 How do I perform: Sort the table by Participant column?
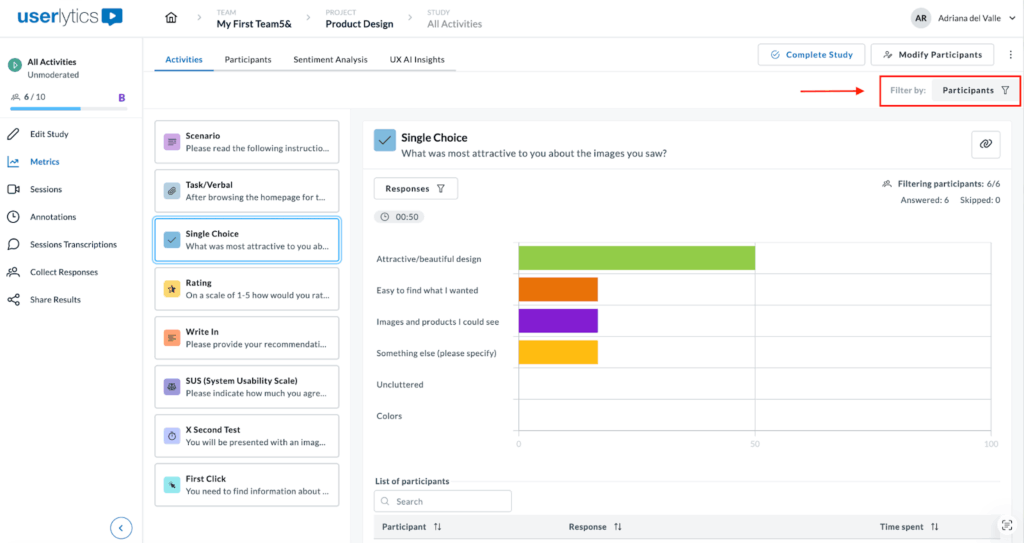click(x=438, y=527)
